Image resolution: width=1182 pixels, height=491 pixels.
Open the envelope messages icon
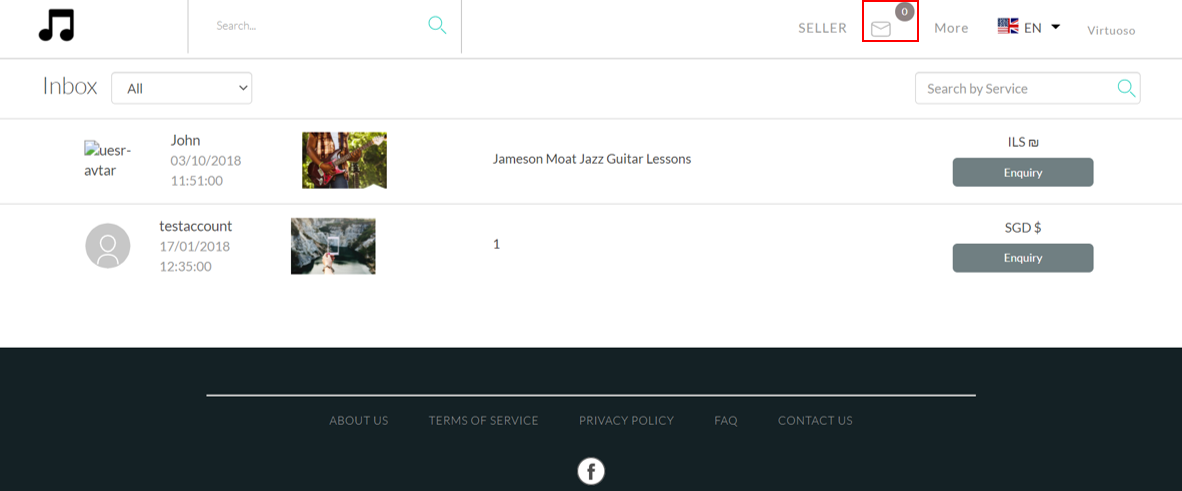[880, 29]
